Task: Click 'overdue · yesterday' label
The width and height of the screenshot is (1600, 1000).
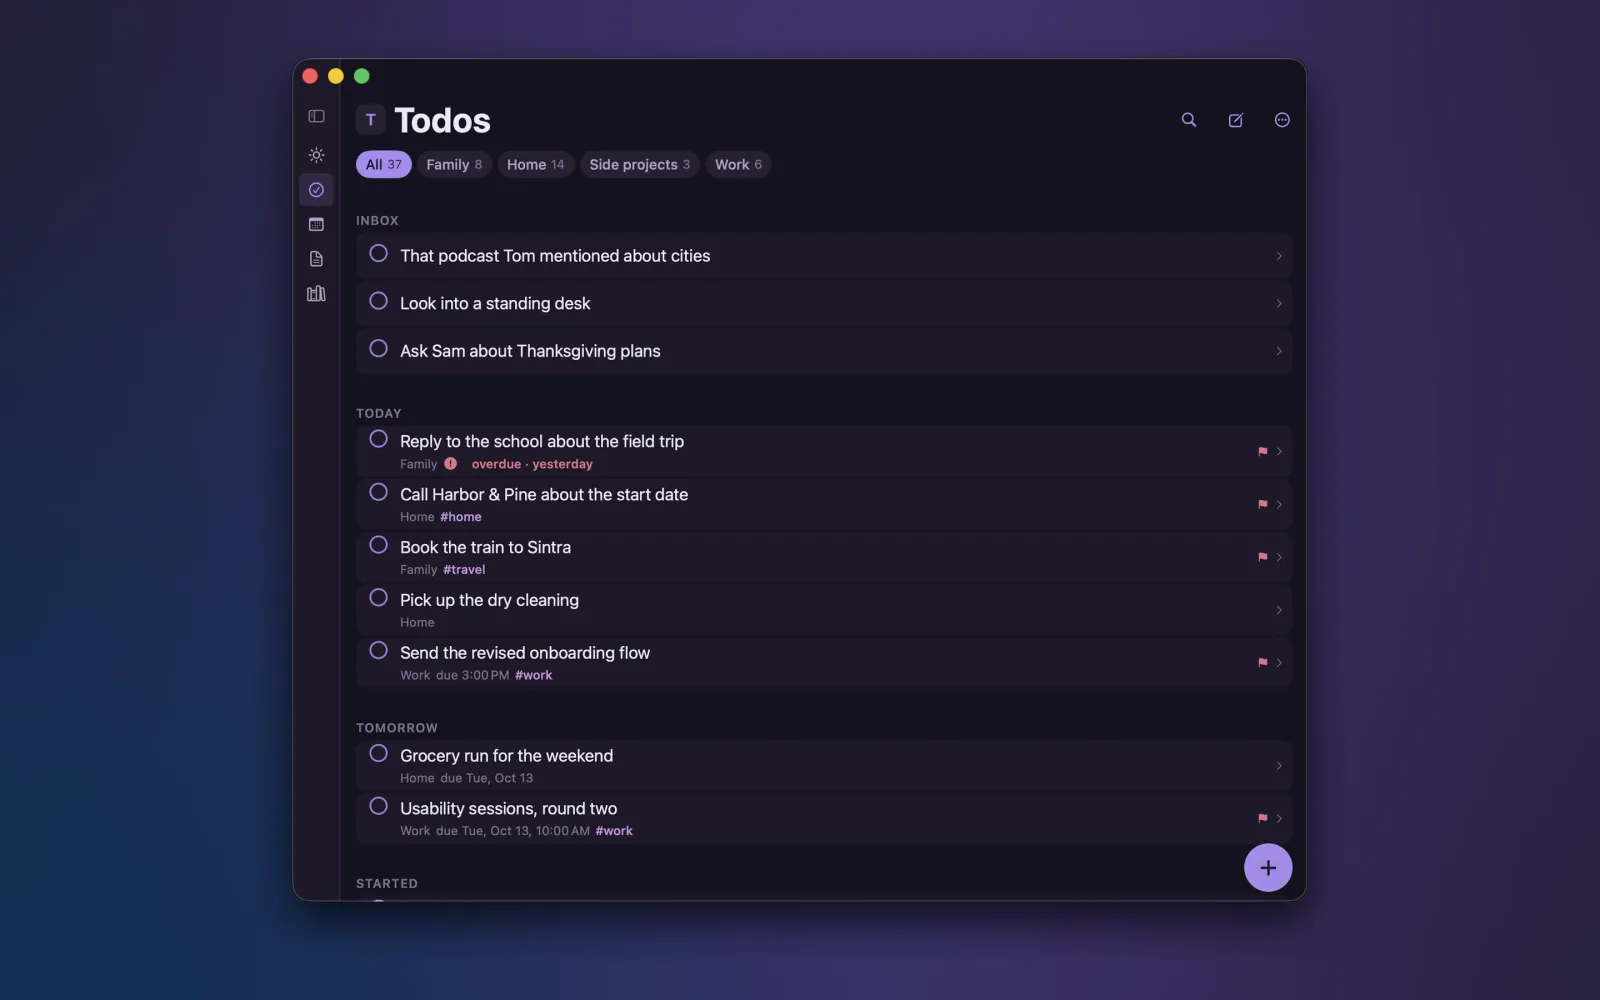Action: pos(532,464)
